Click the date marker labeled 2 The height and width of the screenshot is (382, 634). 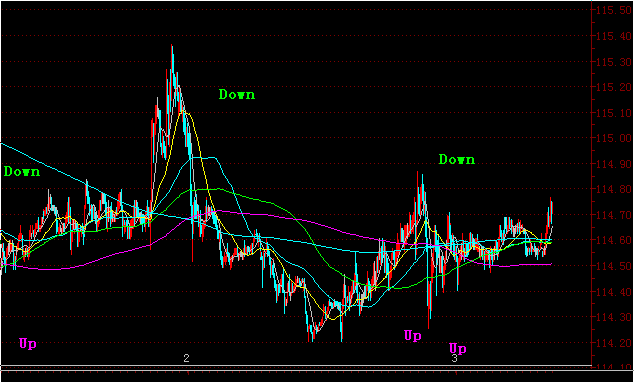186,358
